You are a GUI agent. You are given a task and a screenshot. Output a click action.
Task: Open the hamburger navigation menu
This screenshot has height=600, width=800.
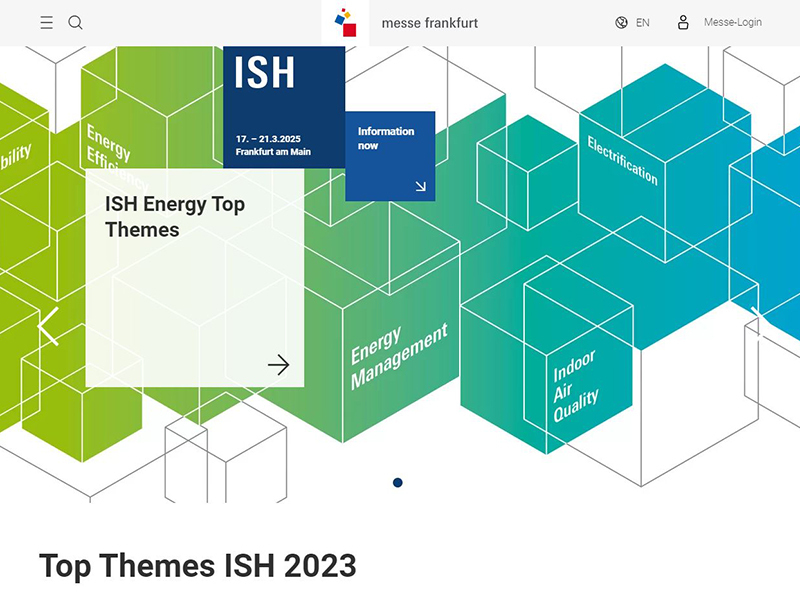(x=46, y=22)
